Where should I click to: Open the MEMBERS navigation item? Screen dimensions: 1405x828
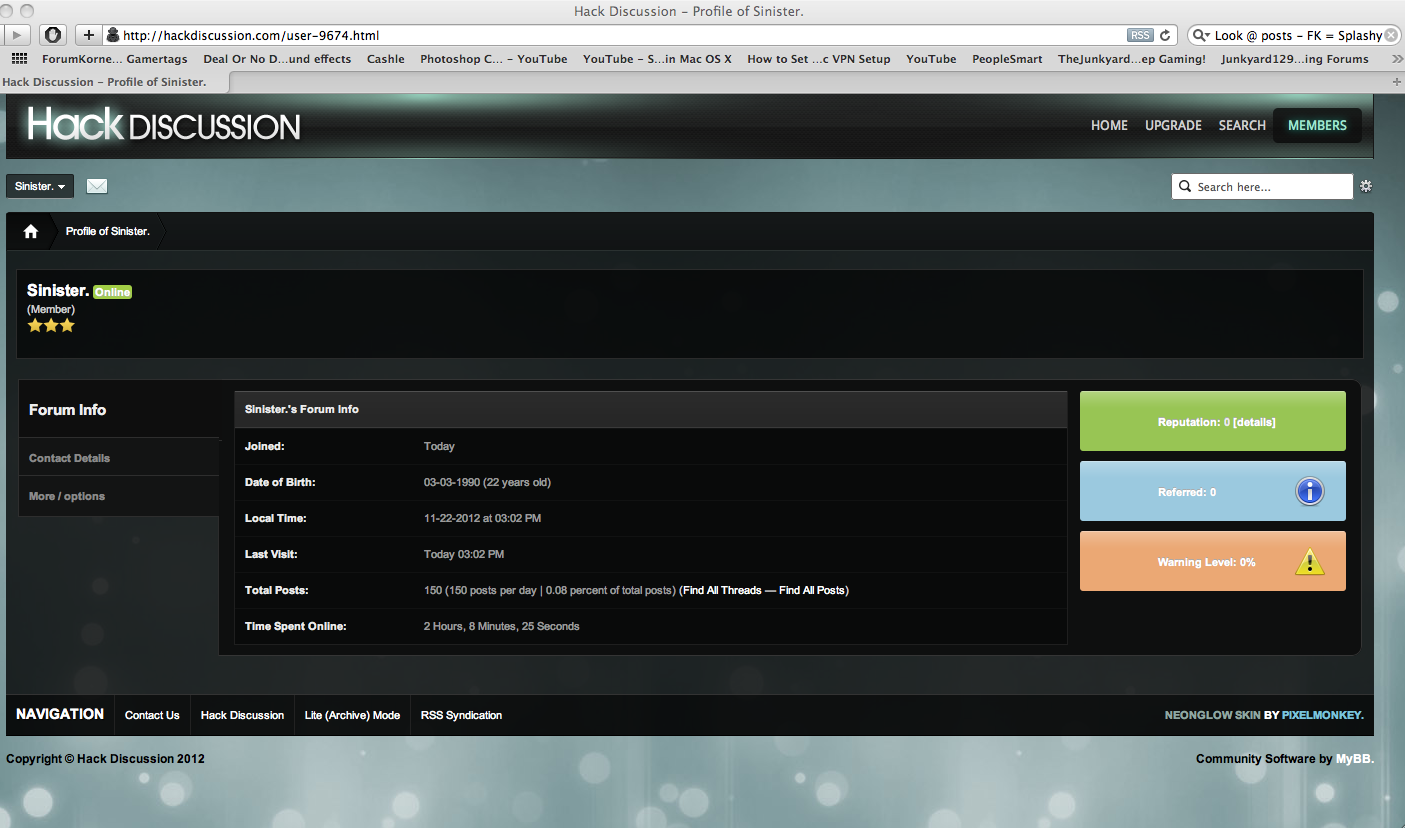1317,125
